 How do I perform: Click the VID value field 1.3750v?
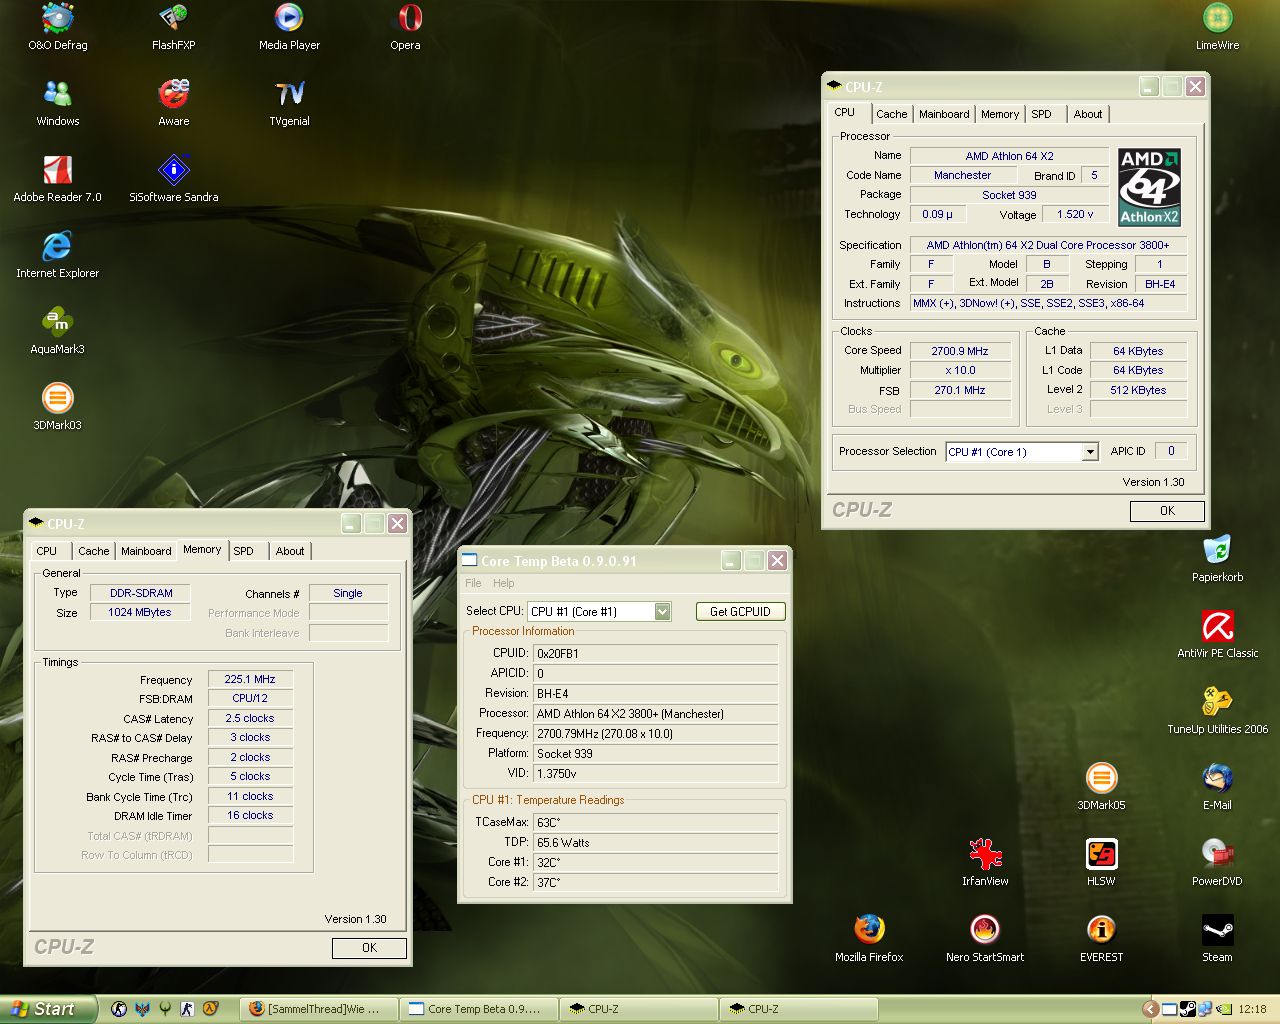point(656,773)
